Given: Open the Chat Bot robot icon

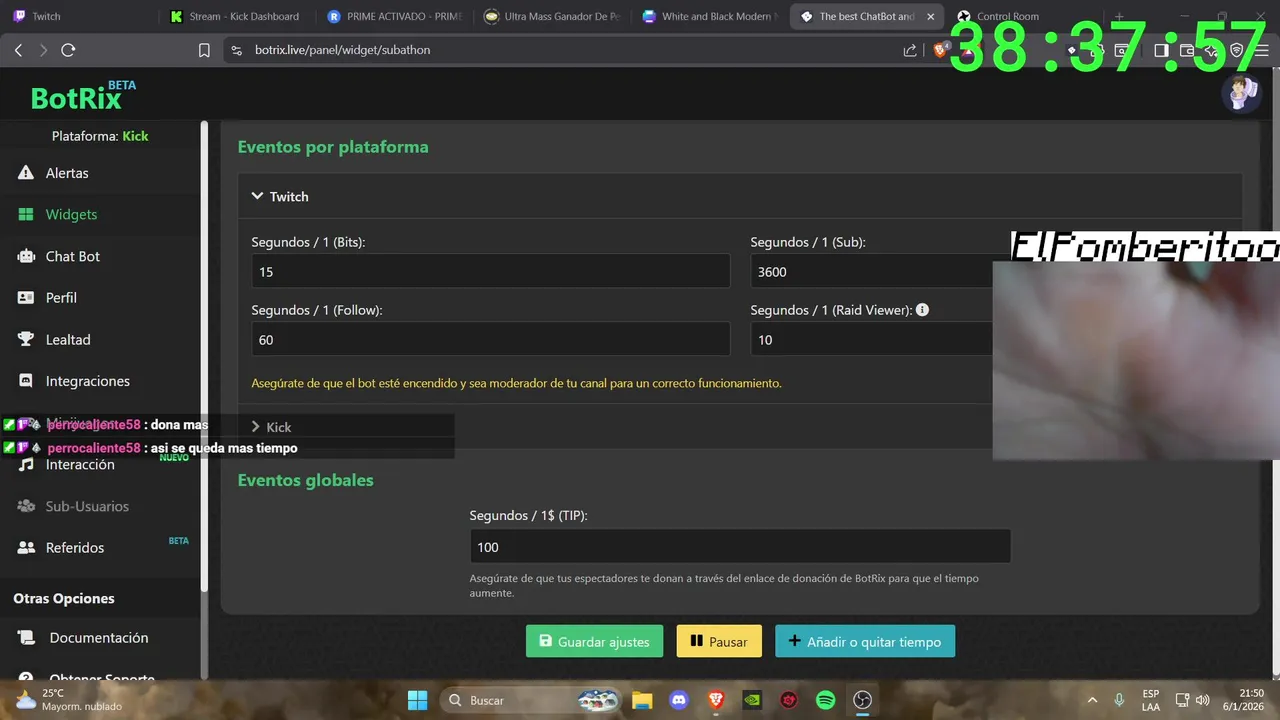Looking at the screenshot, I should tap(26, 256).
